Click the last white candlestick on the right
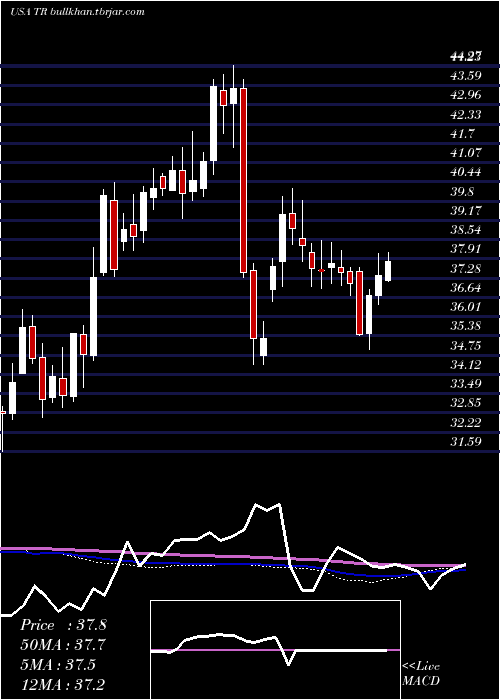Screen dimensions: 500x700 click(388, 271)
